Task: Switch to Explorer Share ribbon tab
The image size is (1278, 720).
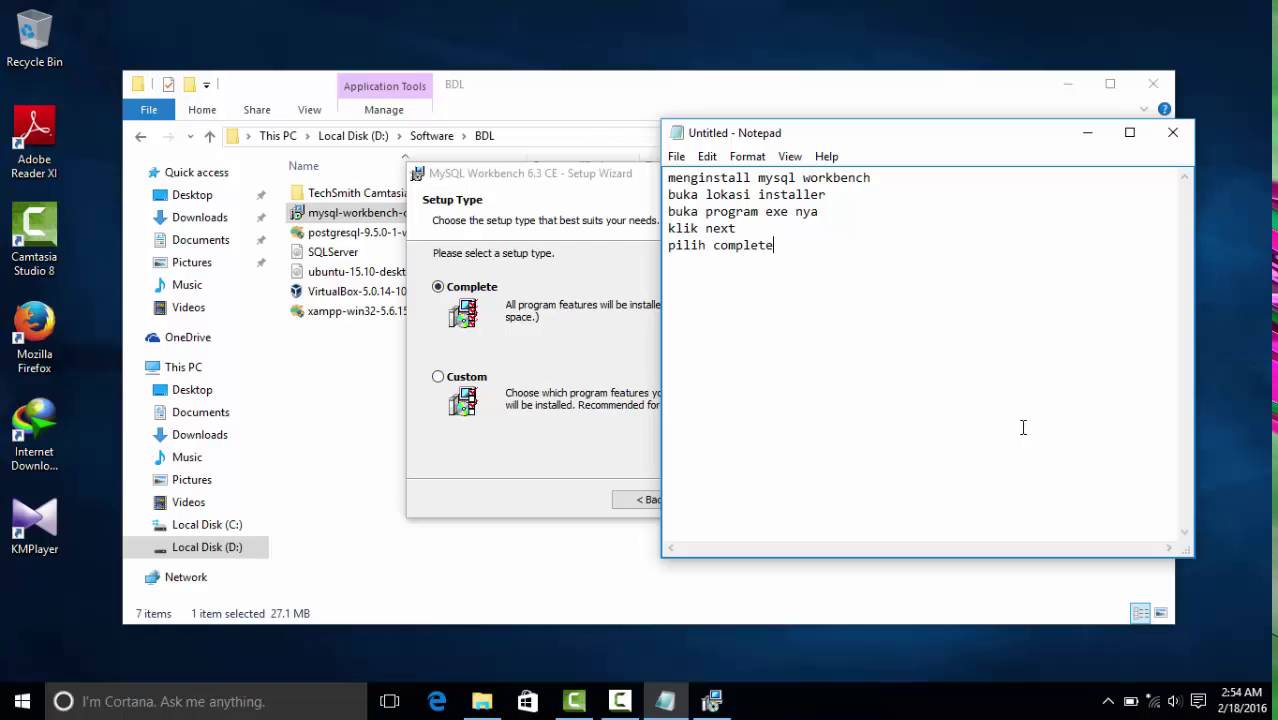Action: (257, 110)
